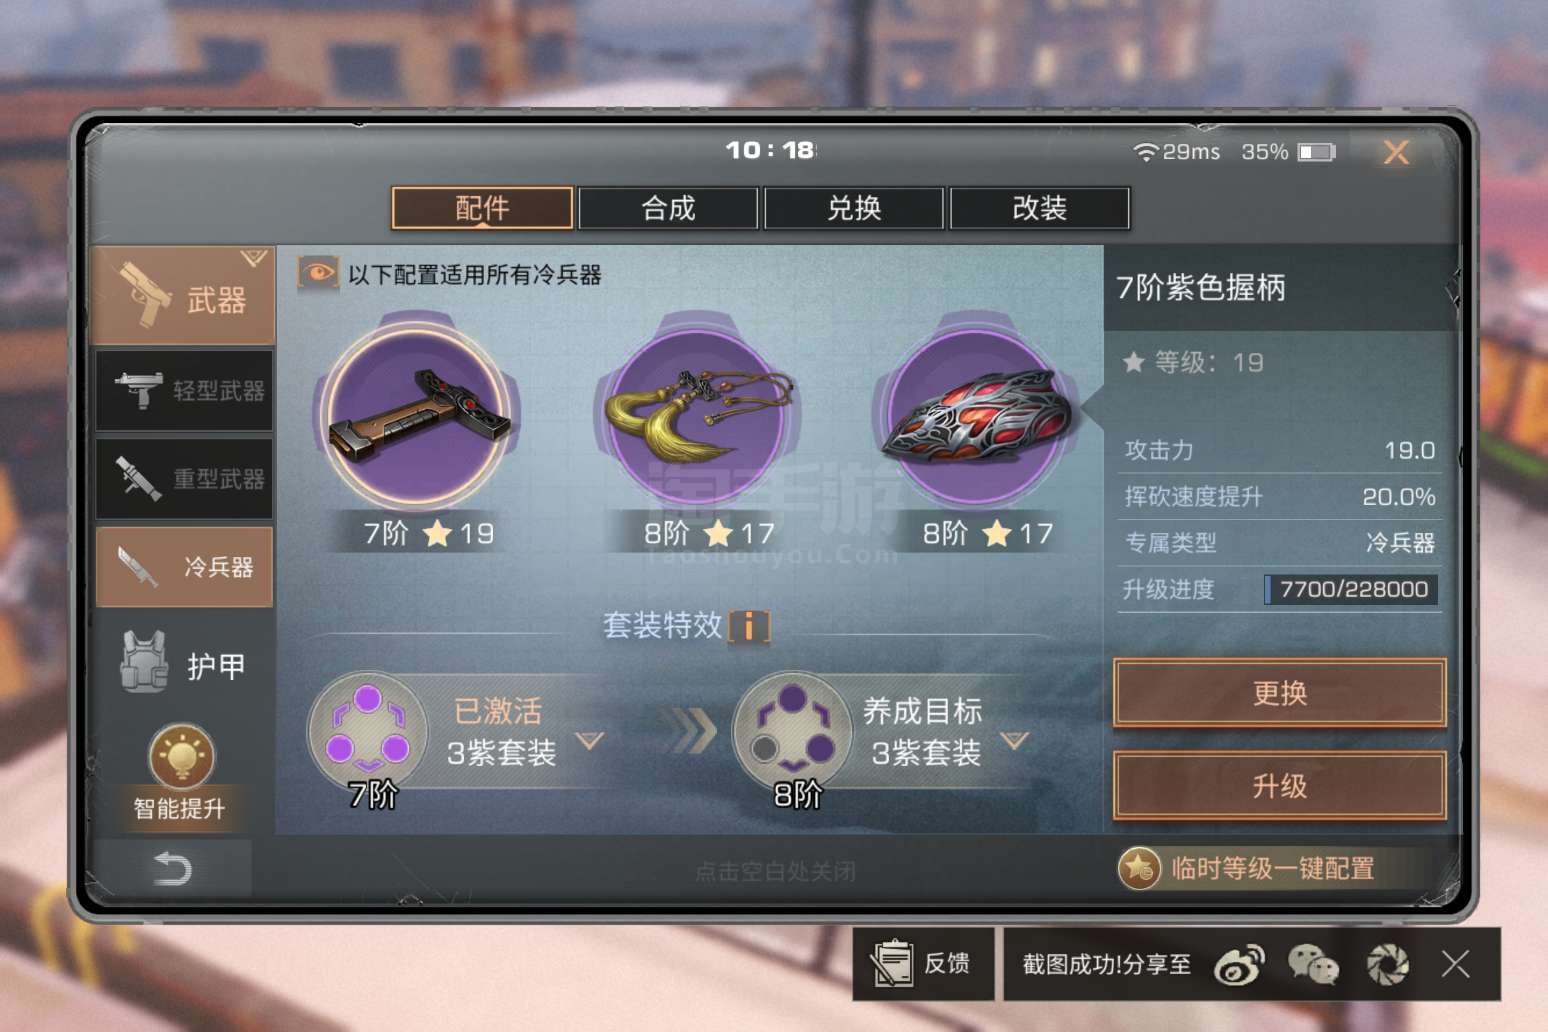Select the golden tassel accessory icon

point(700,413)
